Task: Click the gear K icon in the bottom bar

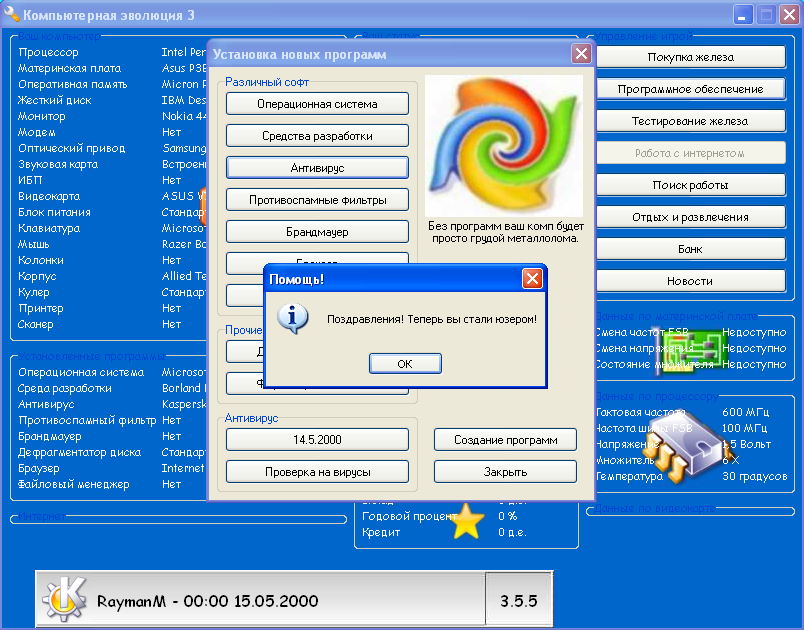Action: pyautogui.click(x=63, y=600)
